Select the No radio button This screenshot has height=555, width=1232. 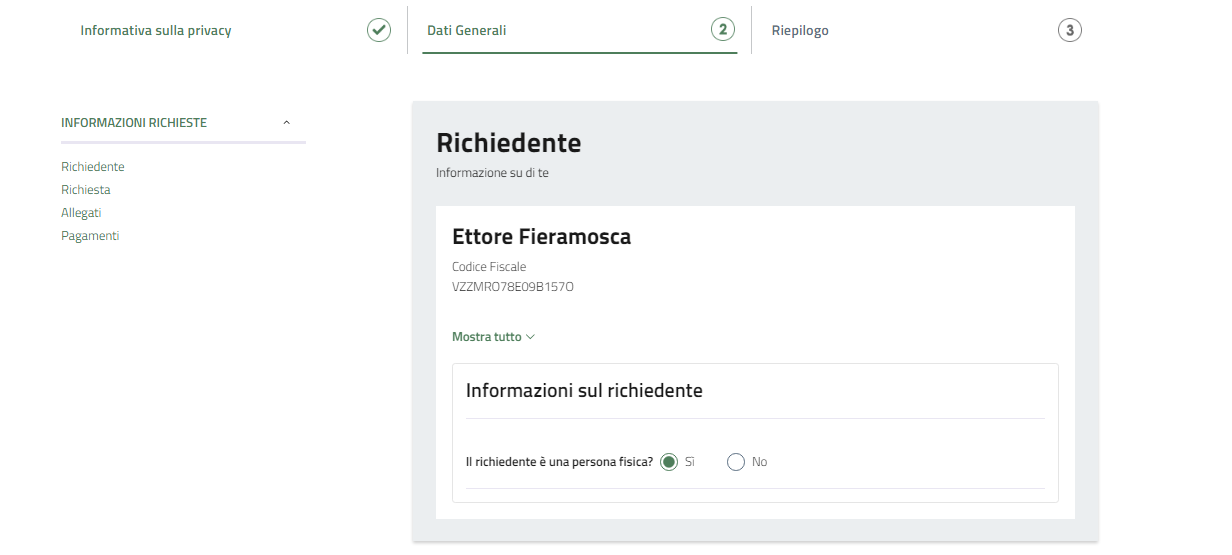(736, 462)
